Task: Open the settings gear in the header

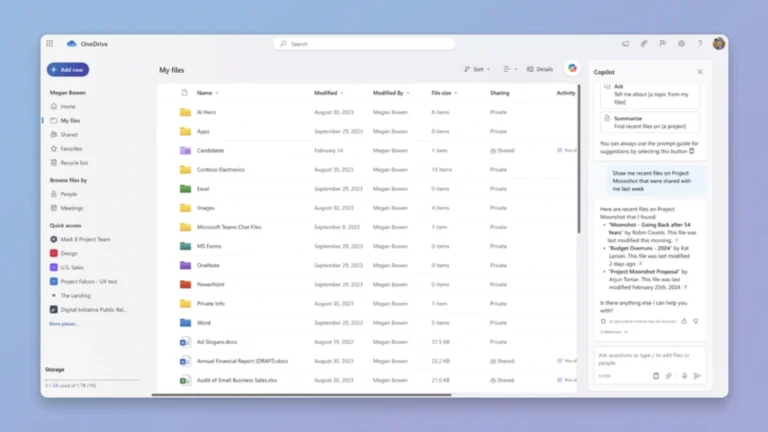Action: click(681, 44)
